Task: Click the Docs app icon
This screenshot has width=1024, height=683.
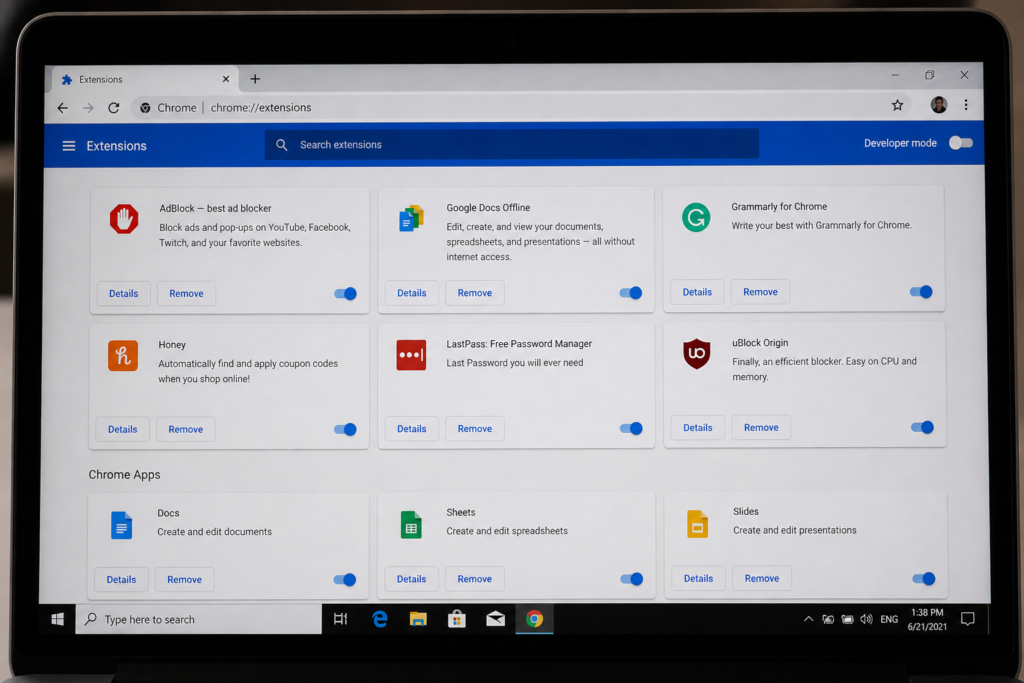Action: 121,525
